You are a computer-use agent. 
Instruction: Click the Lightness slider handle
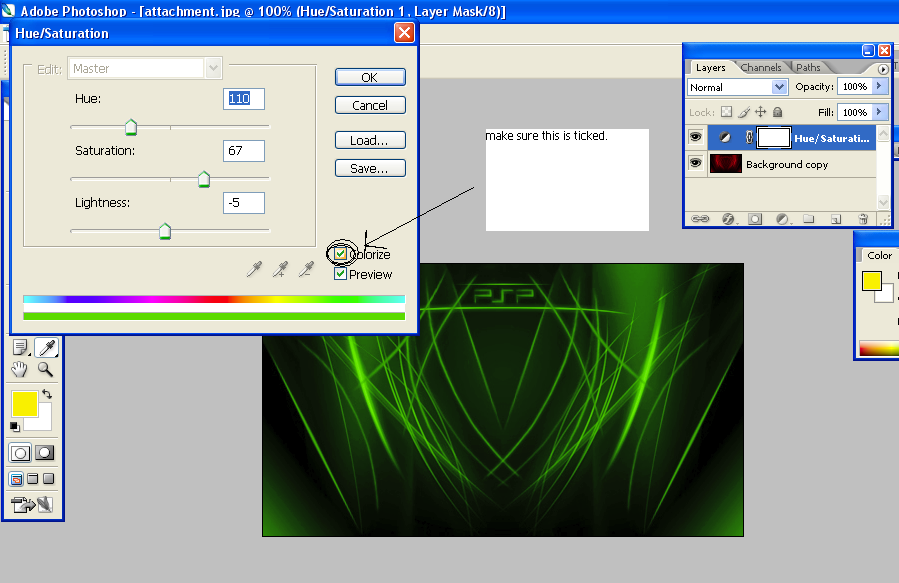[165, 232]
